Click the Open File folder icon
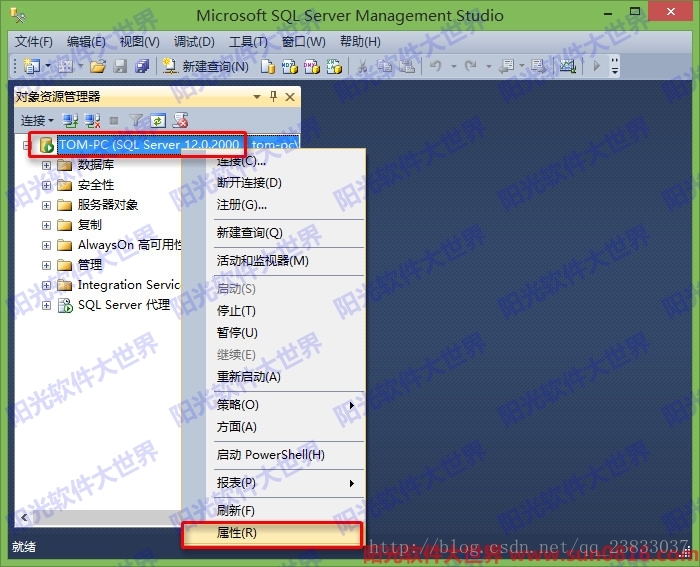Screen dimensions: 700x567 coord(98,67)
